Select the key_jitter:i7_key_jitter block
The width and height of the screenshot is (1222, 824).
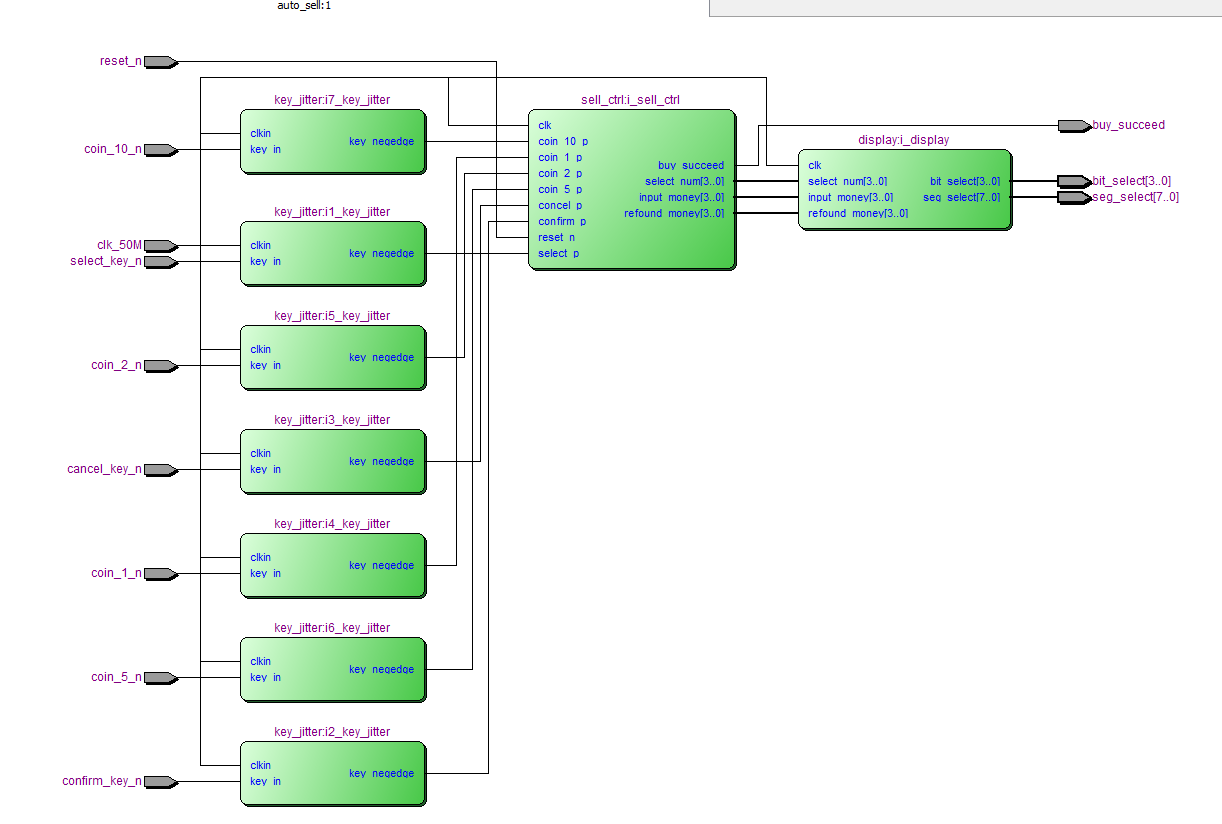click(x=333, y=142)
